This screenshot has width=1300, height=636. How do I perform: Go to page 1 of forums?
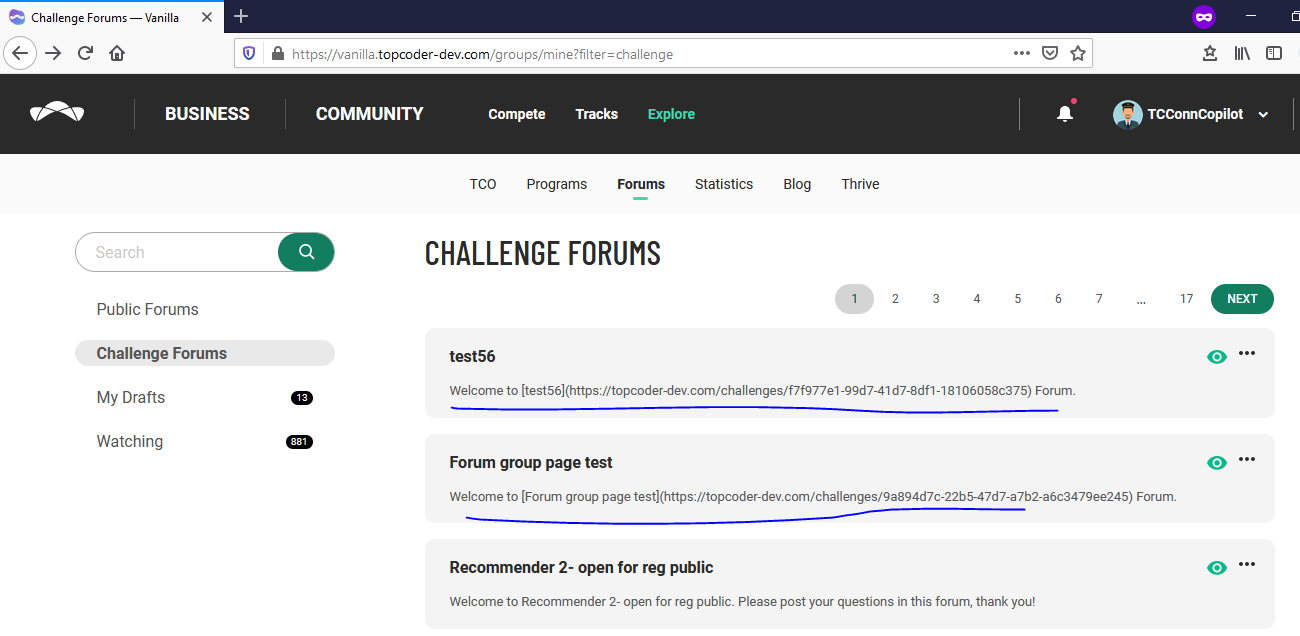tap(854, 299)
